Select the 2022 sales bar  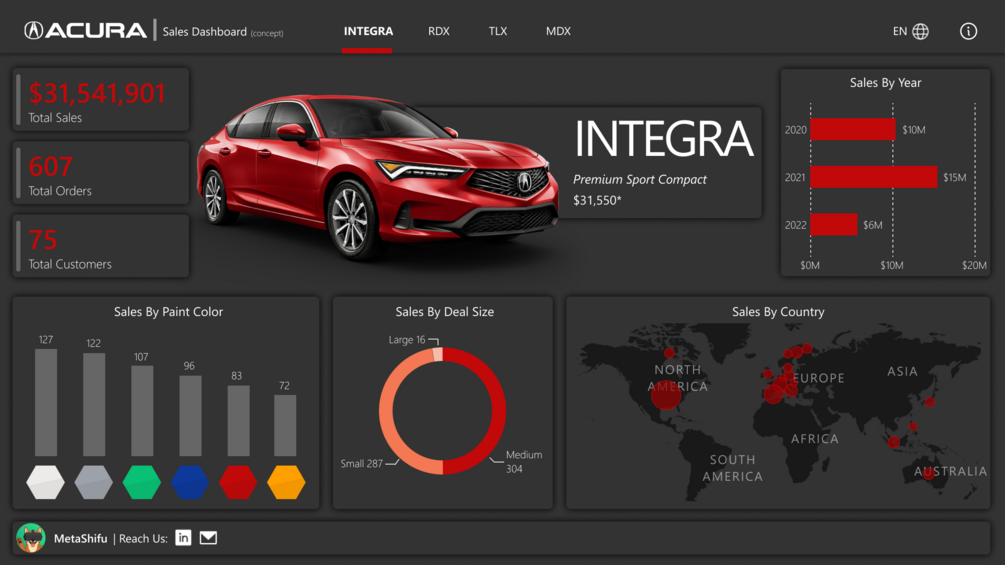pos(833,225)
